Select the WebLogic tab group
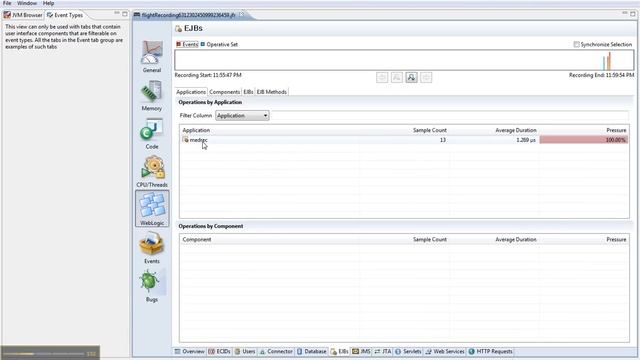This screenshot has height=360, width=640. click(x=152, y=209)
